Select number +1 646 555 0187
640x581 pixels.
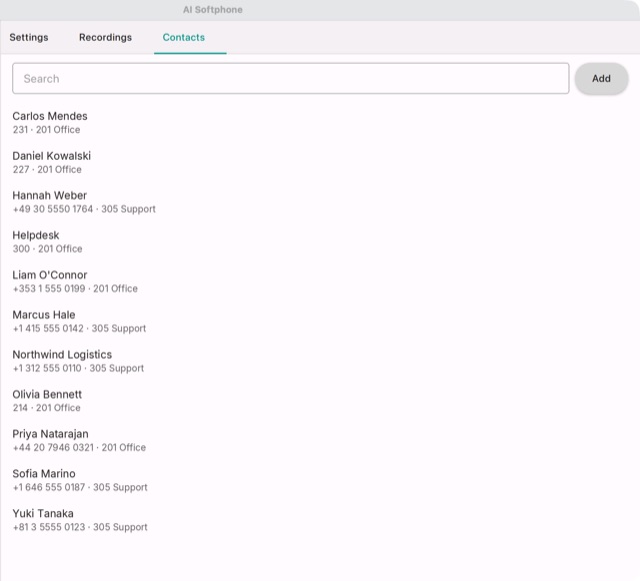(49, 487)
